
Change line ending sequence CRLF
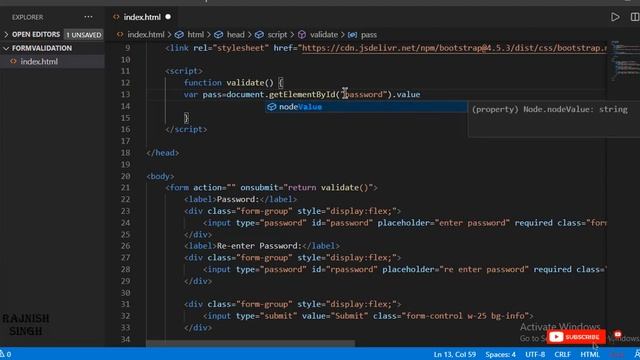(x=562, y=354)
